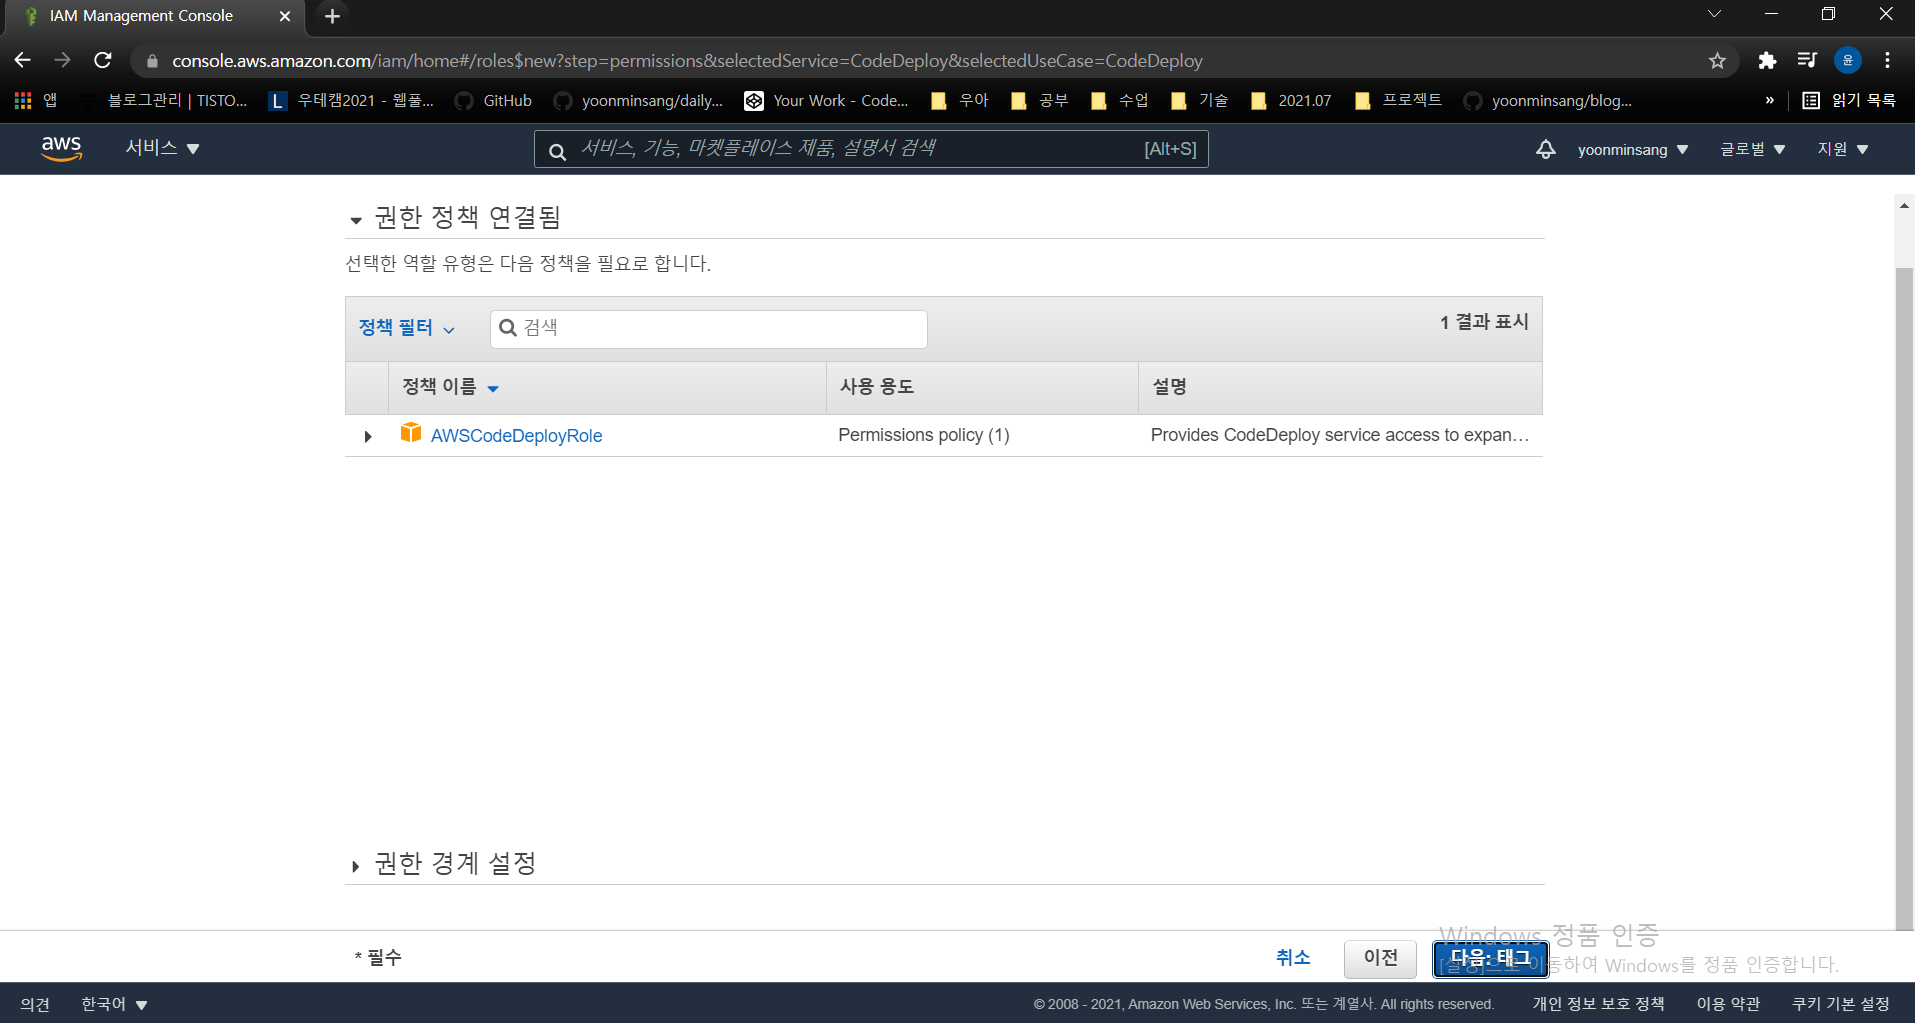1917x1023 pixels.
Task: Open the notifications bell icon
Action: [1545, 149]
